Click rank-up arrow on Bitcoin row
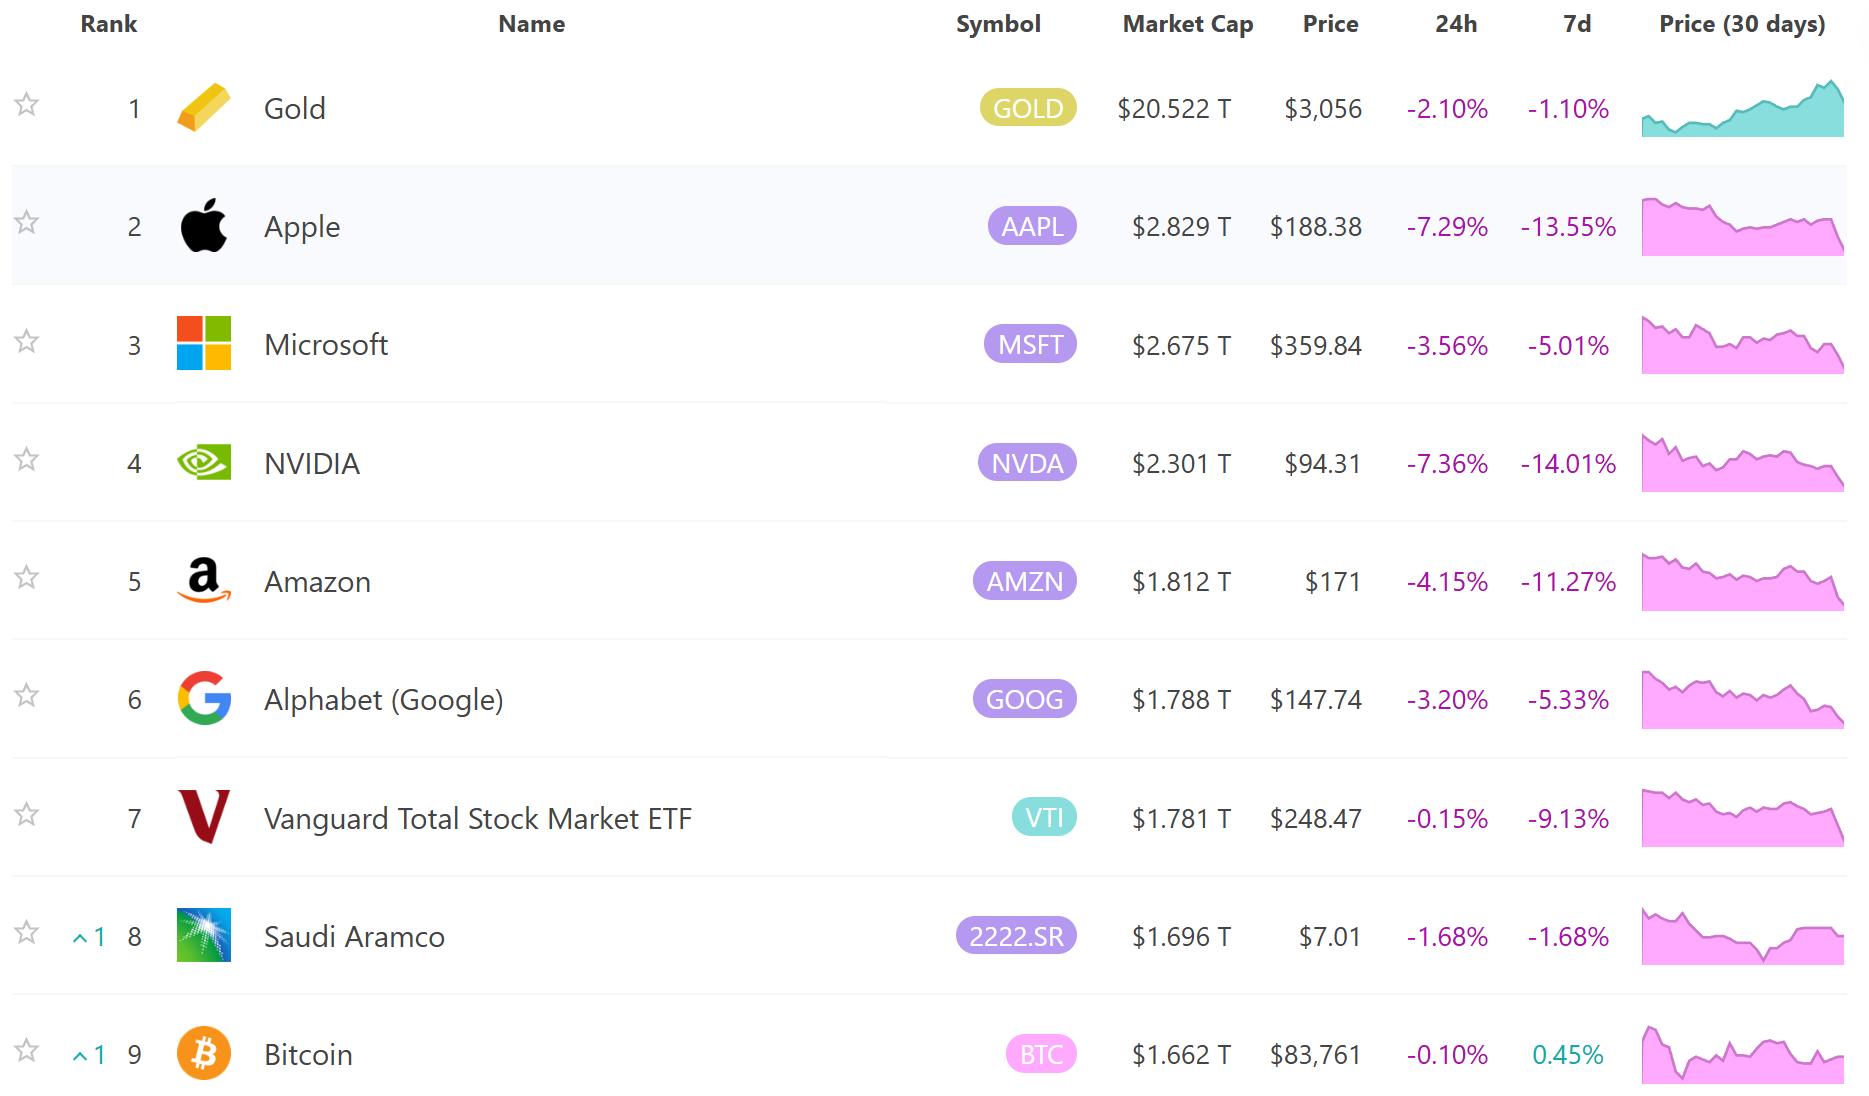 (x=80, y=1056)
